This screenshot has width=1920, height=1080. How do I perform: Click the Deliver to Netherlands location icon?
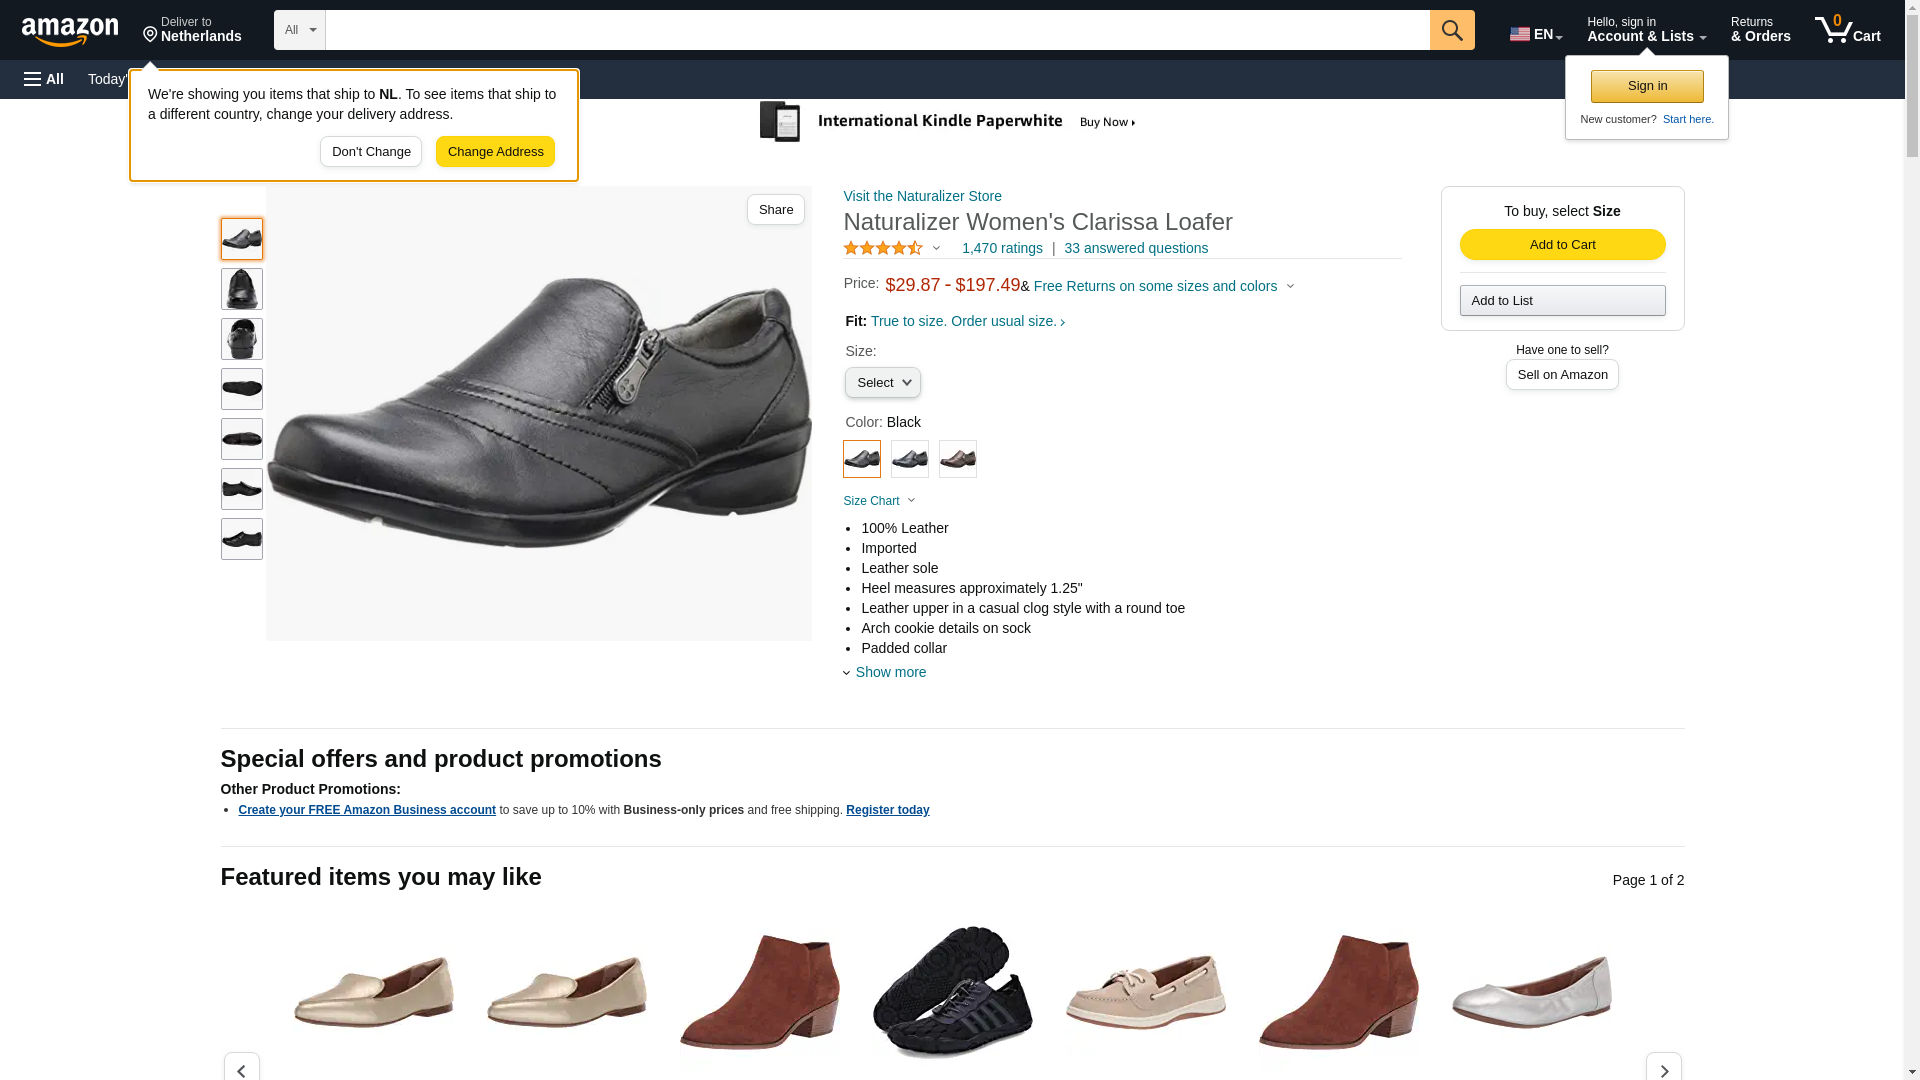point(151,36)
